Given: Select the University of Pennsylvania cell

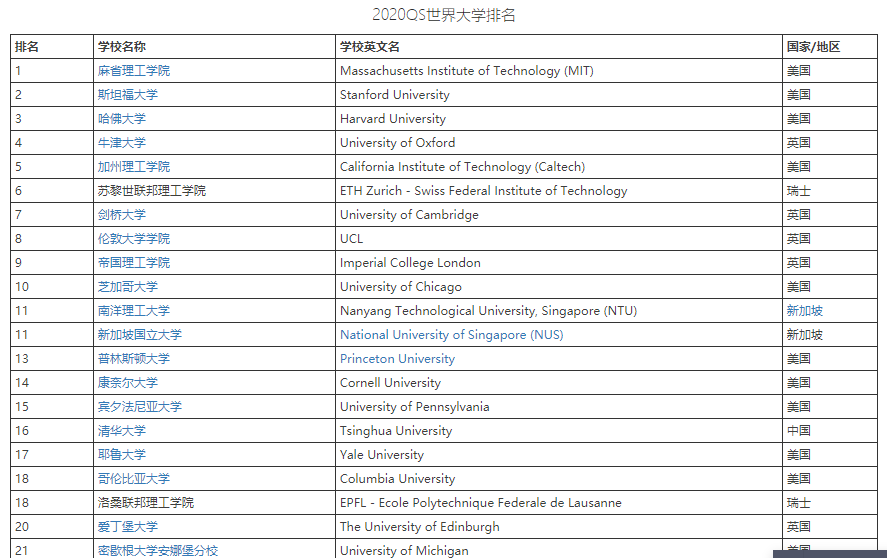Looking at the screenshot, I should click(x=559, y=407).
